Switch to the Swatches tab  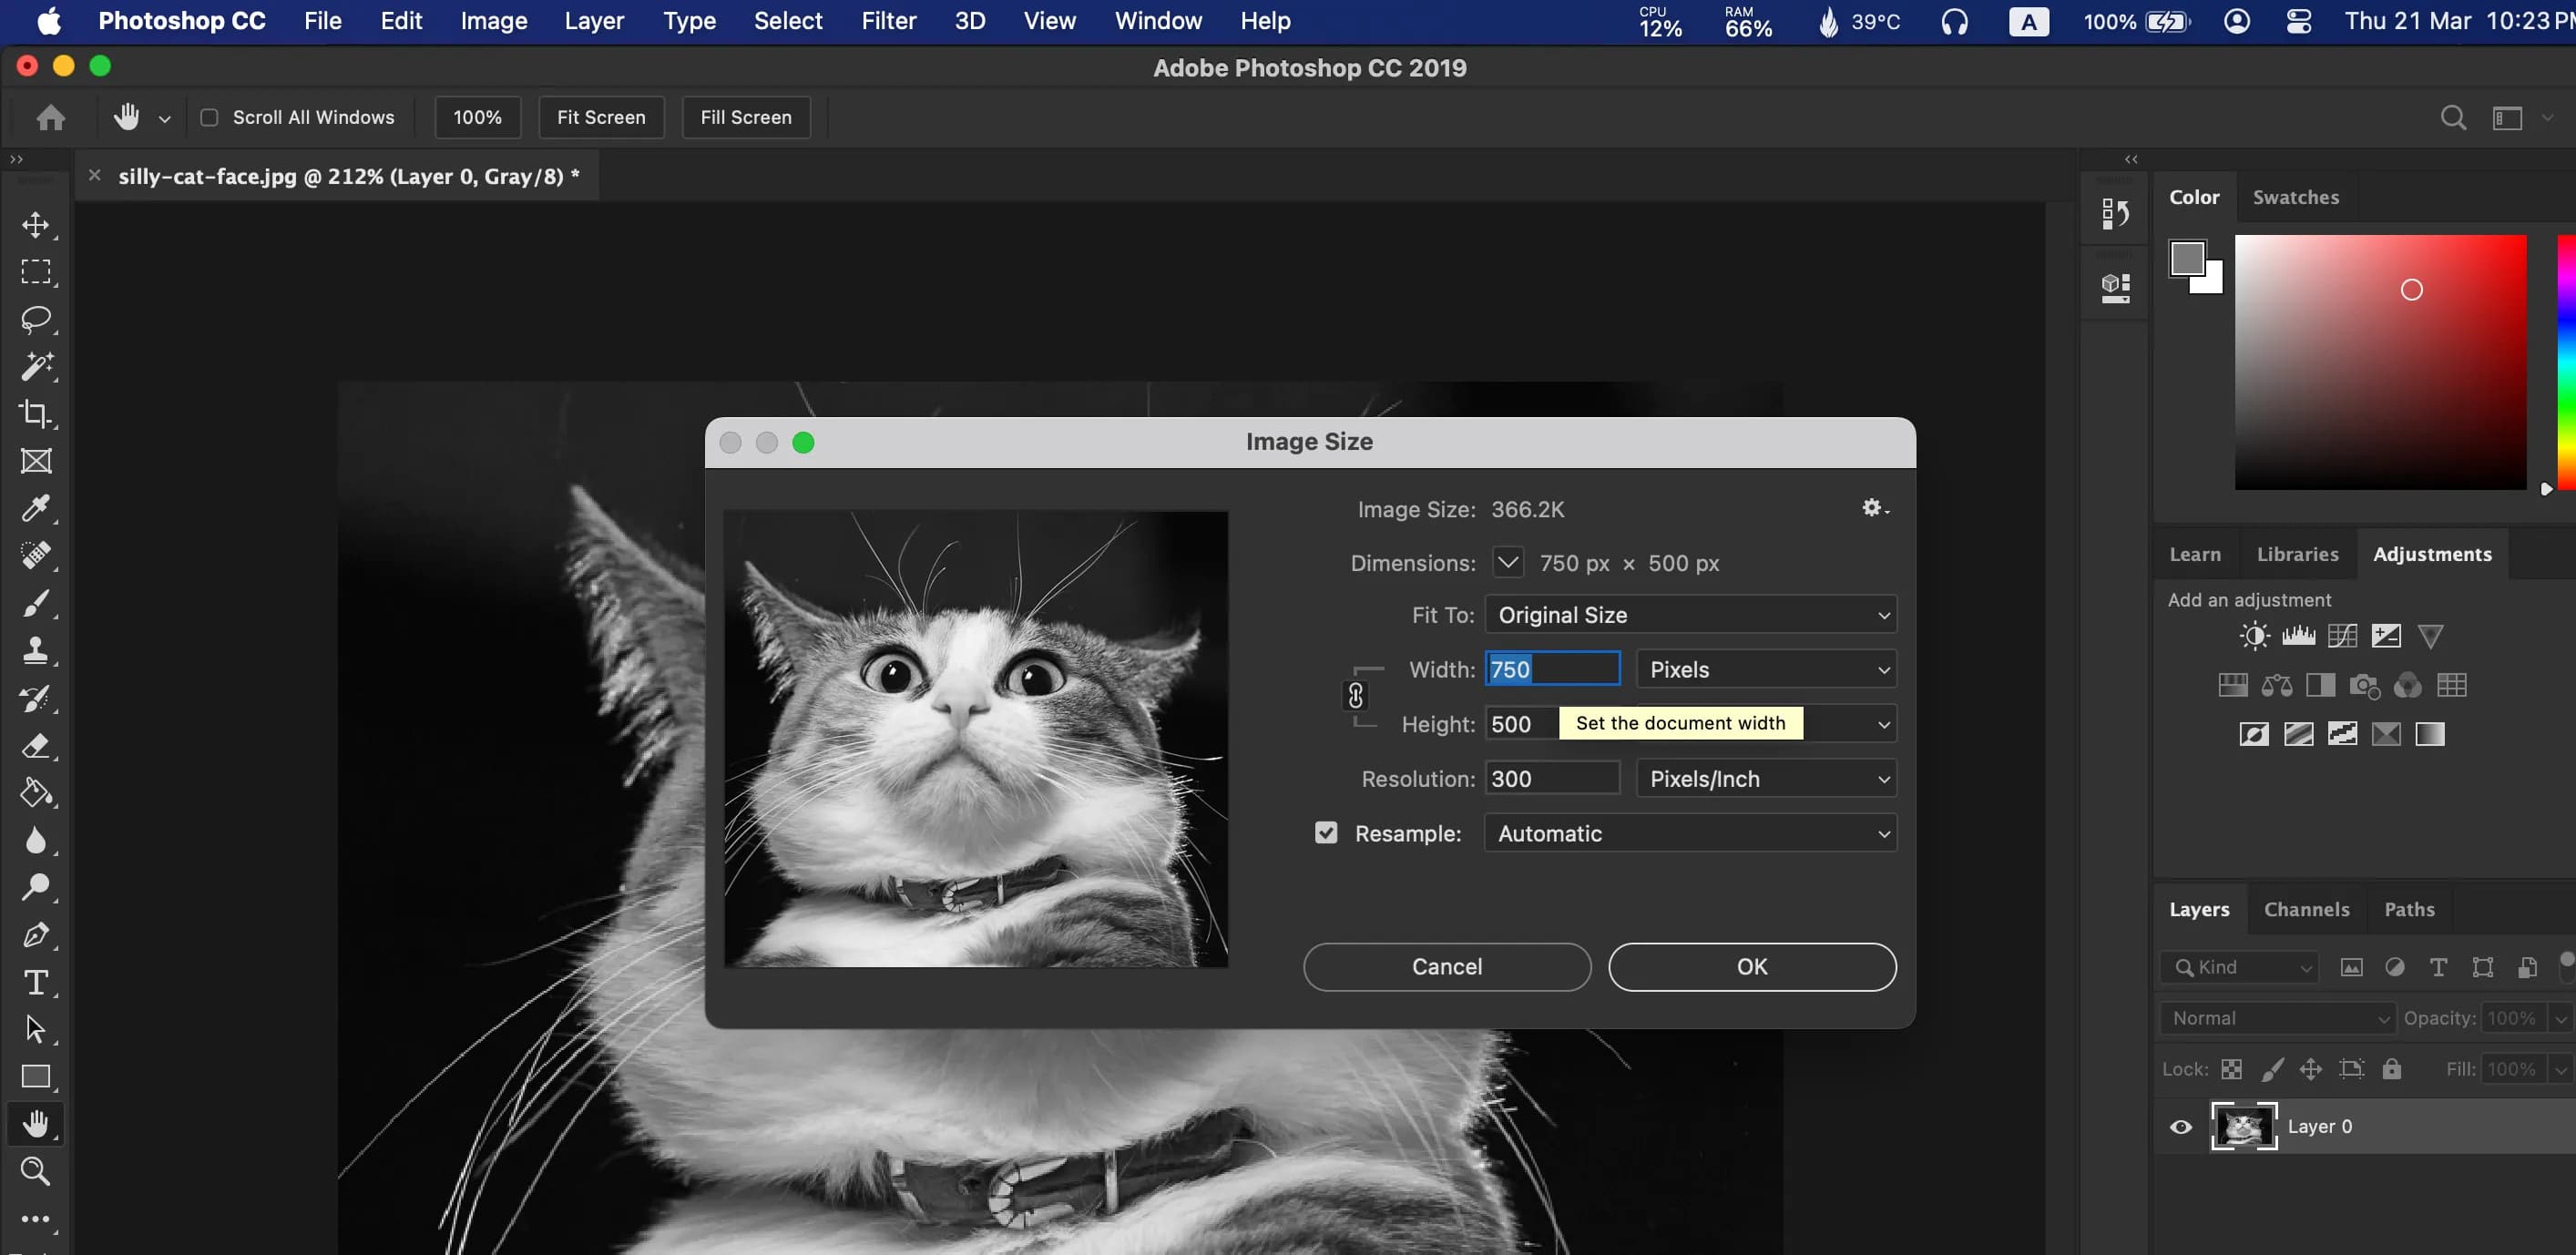click(x=2295, y=197)
